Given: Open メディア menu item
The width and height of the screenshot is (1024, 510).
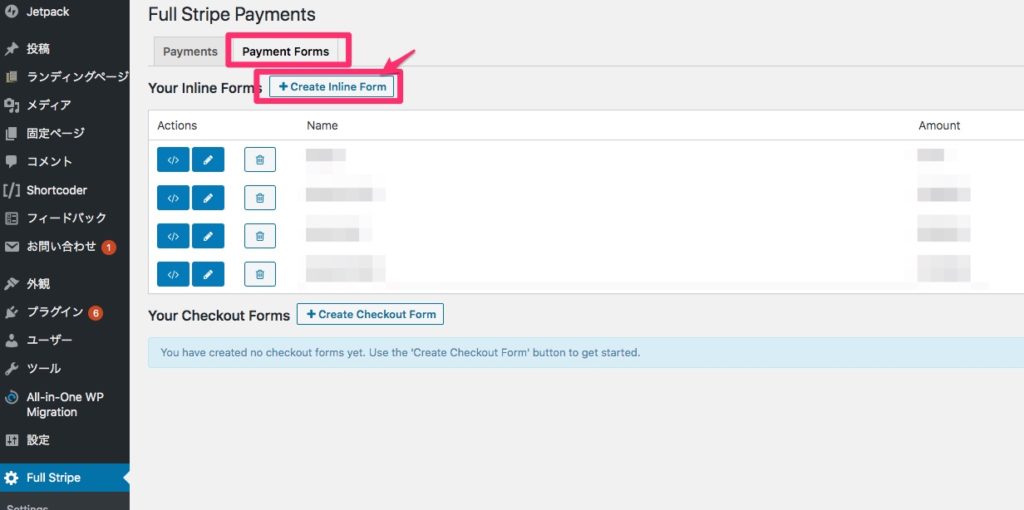Looking at the screenshot, I should pyautogui.click(x=49, y=105).
